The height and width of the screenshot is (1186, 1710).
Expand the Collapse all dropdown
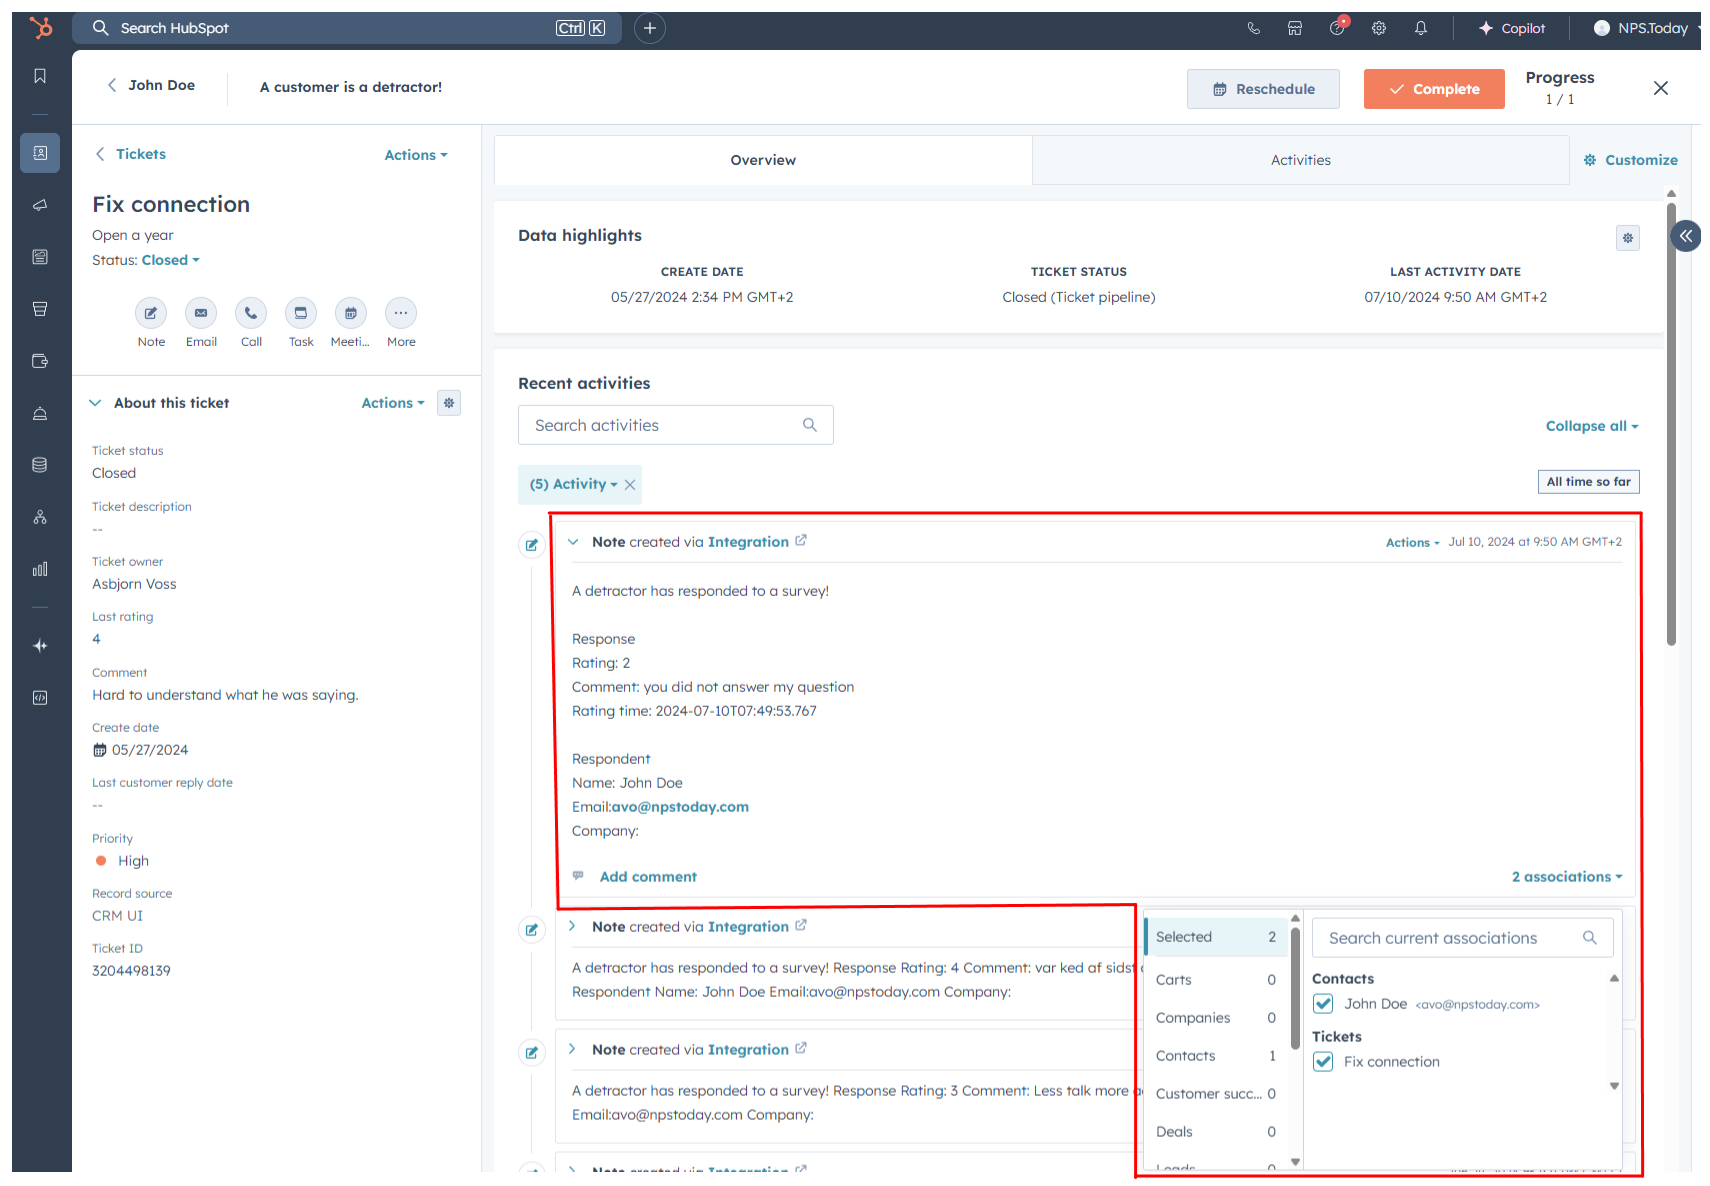[x=1591, y=426]
